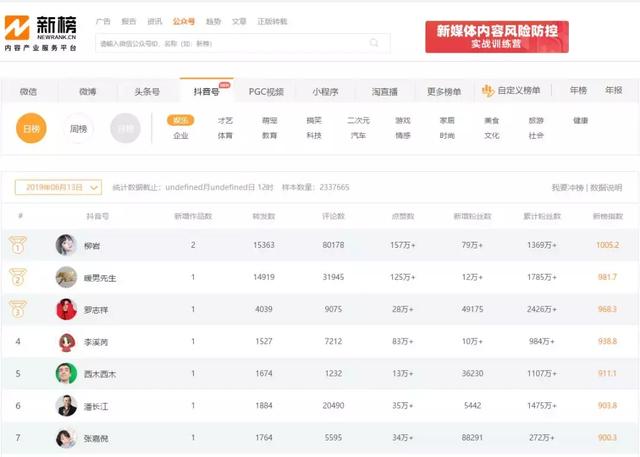Click the gold rank 1 medal icon
Viewport: 640px width, 457px height.
click(x=18, y=245)
